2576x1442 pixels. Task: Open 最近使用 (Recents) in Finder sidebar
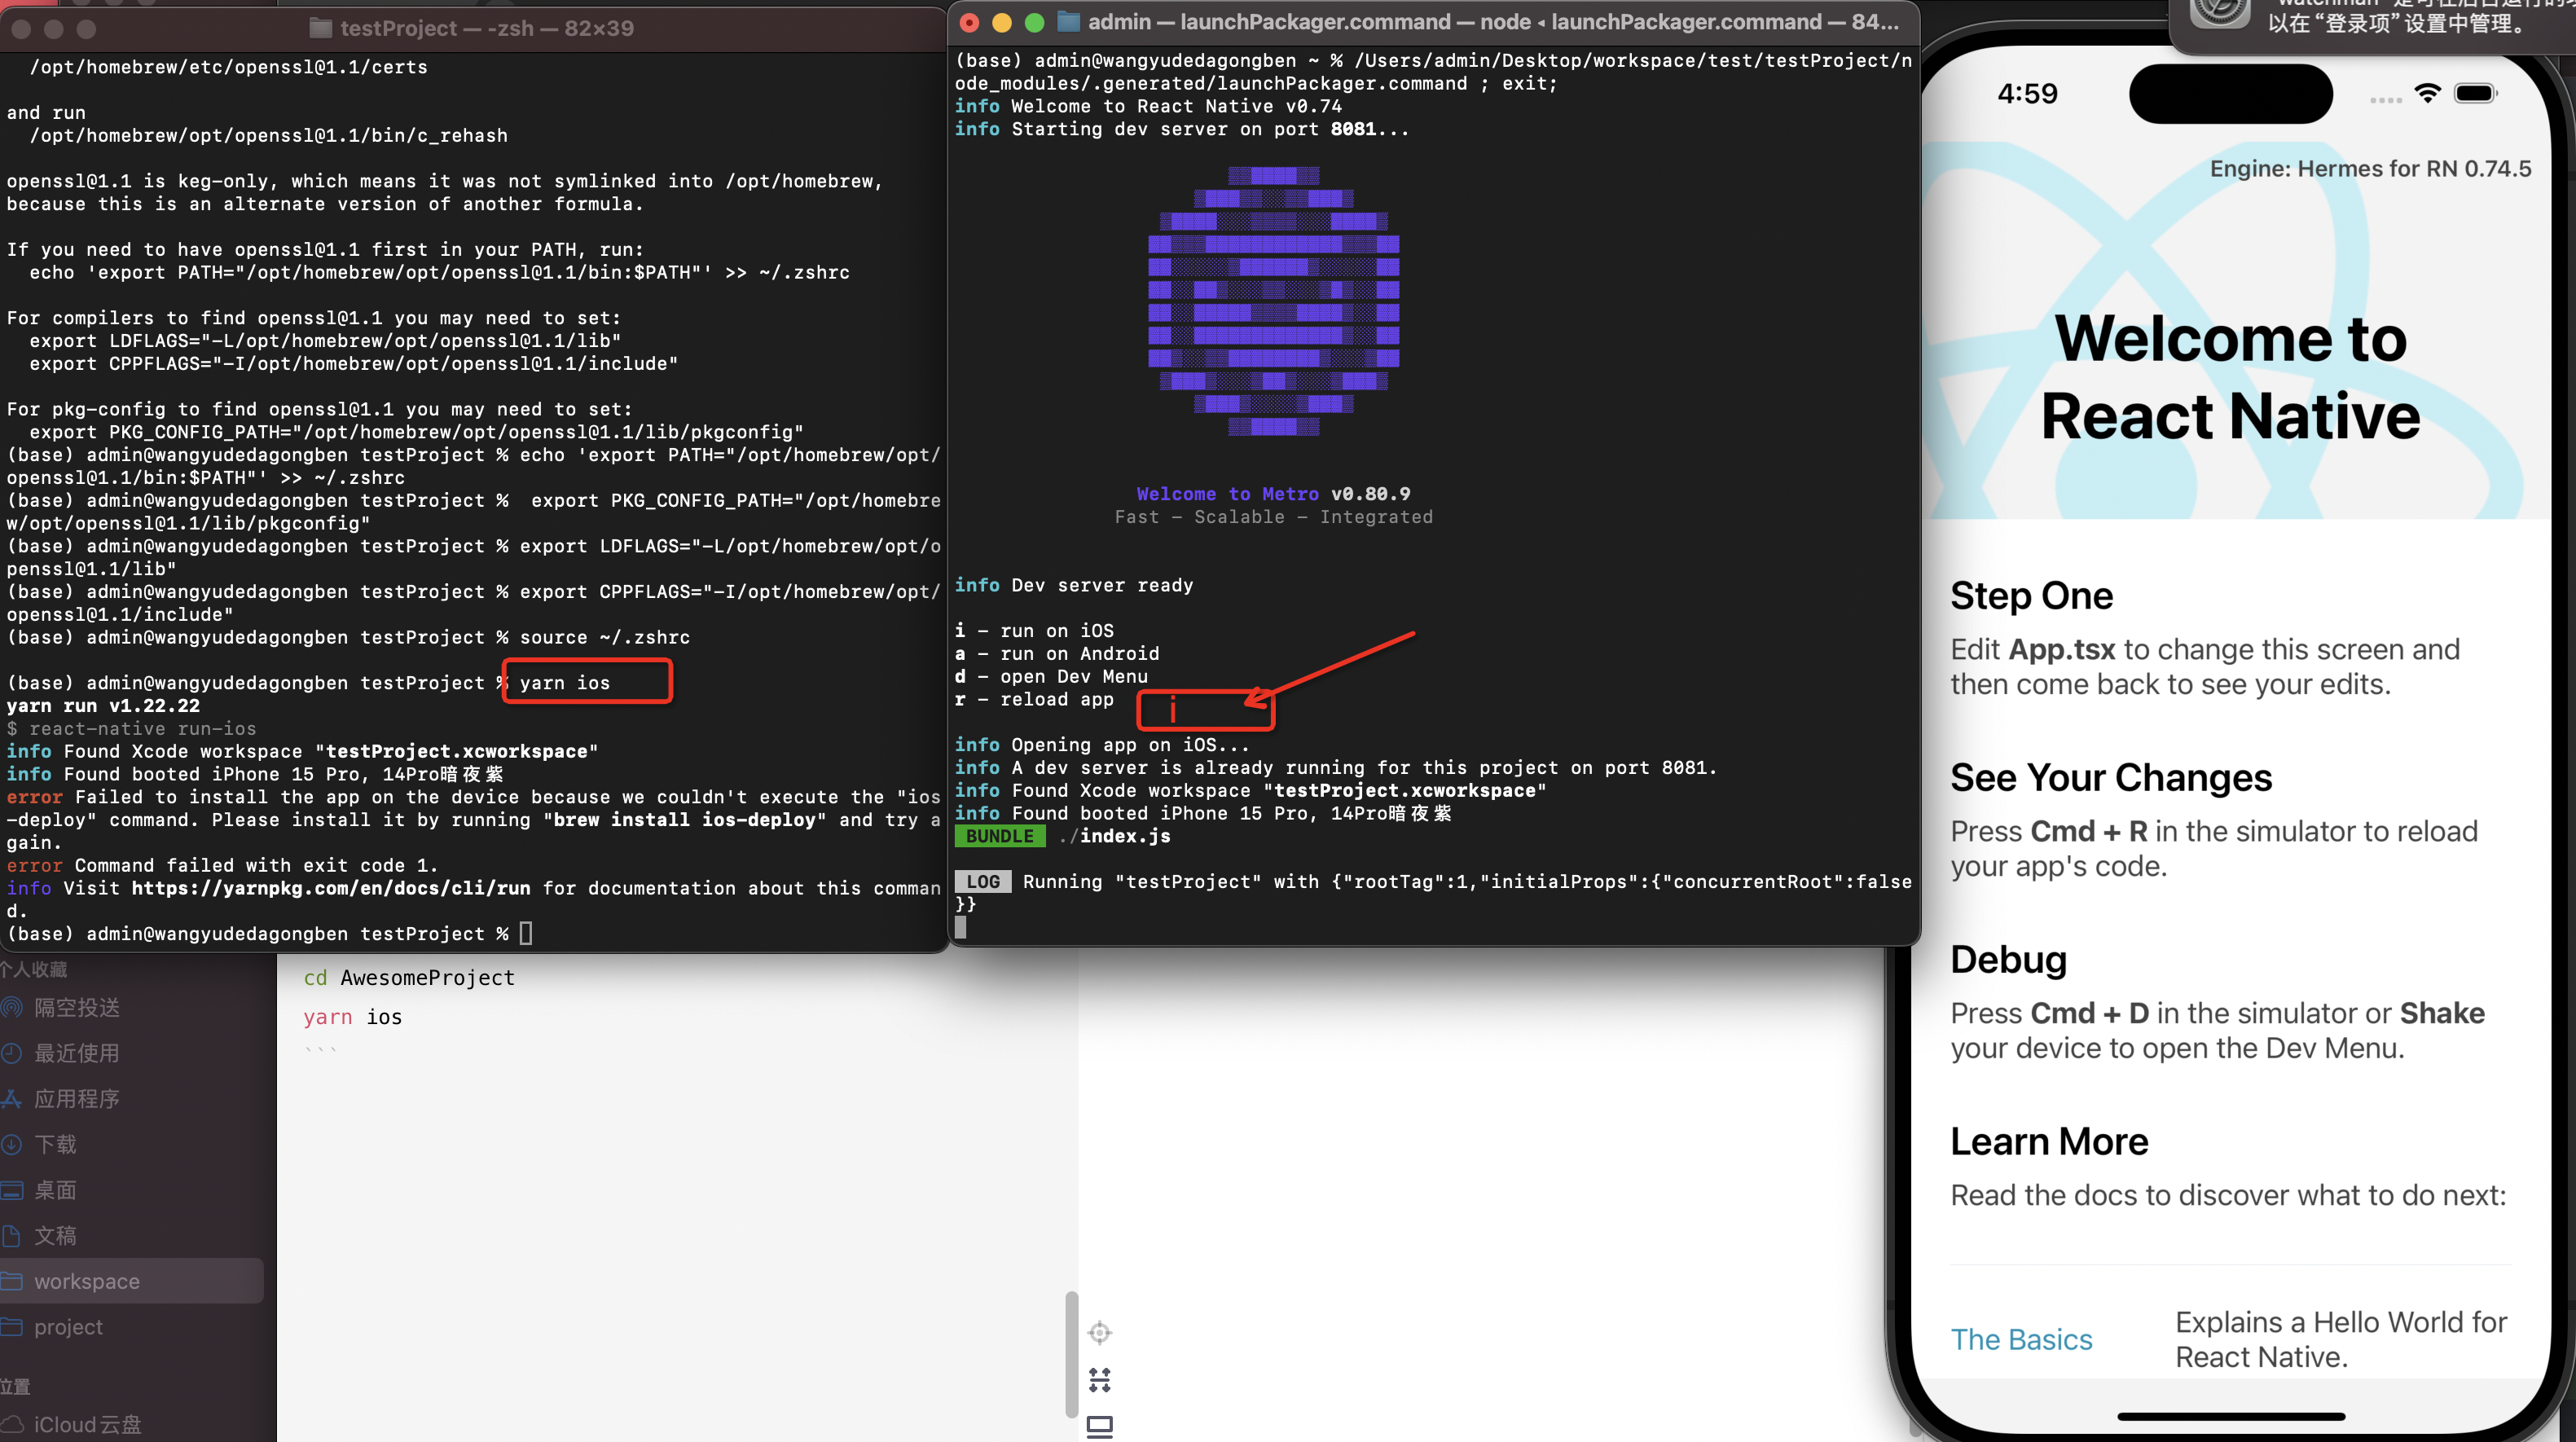(77, 1053)
